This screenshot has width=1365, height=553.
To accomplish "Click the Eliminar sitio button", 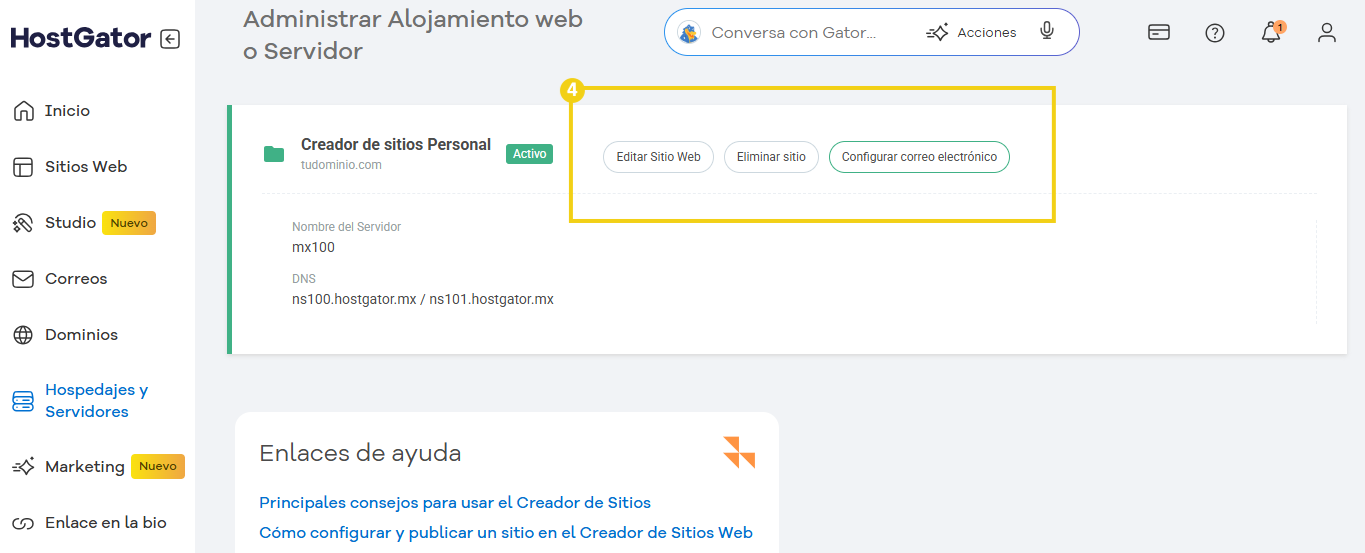I will click(771, 157).
